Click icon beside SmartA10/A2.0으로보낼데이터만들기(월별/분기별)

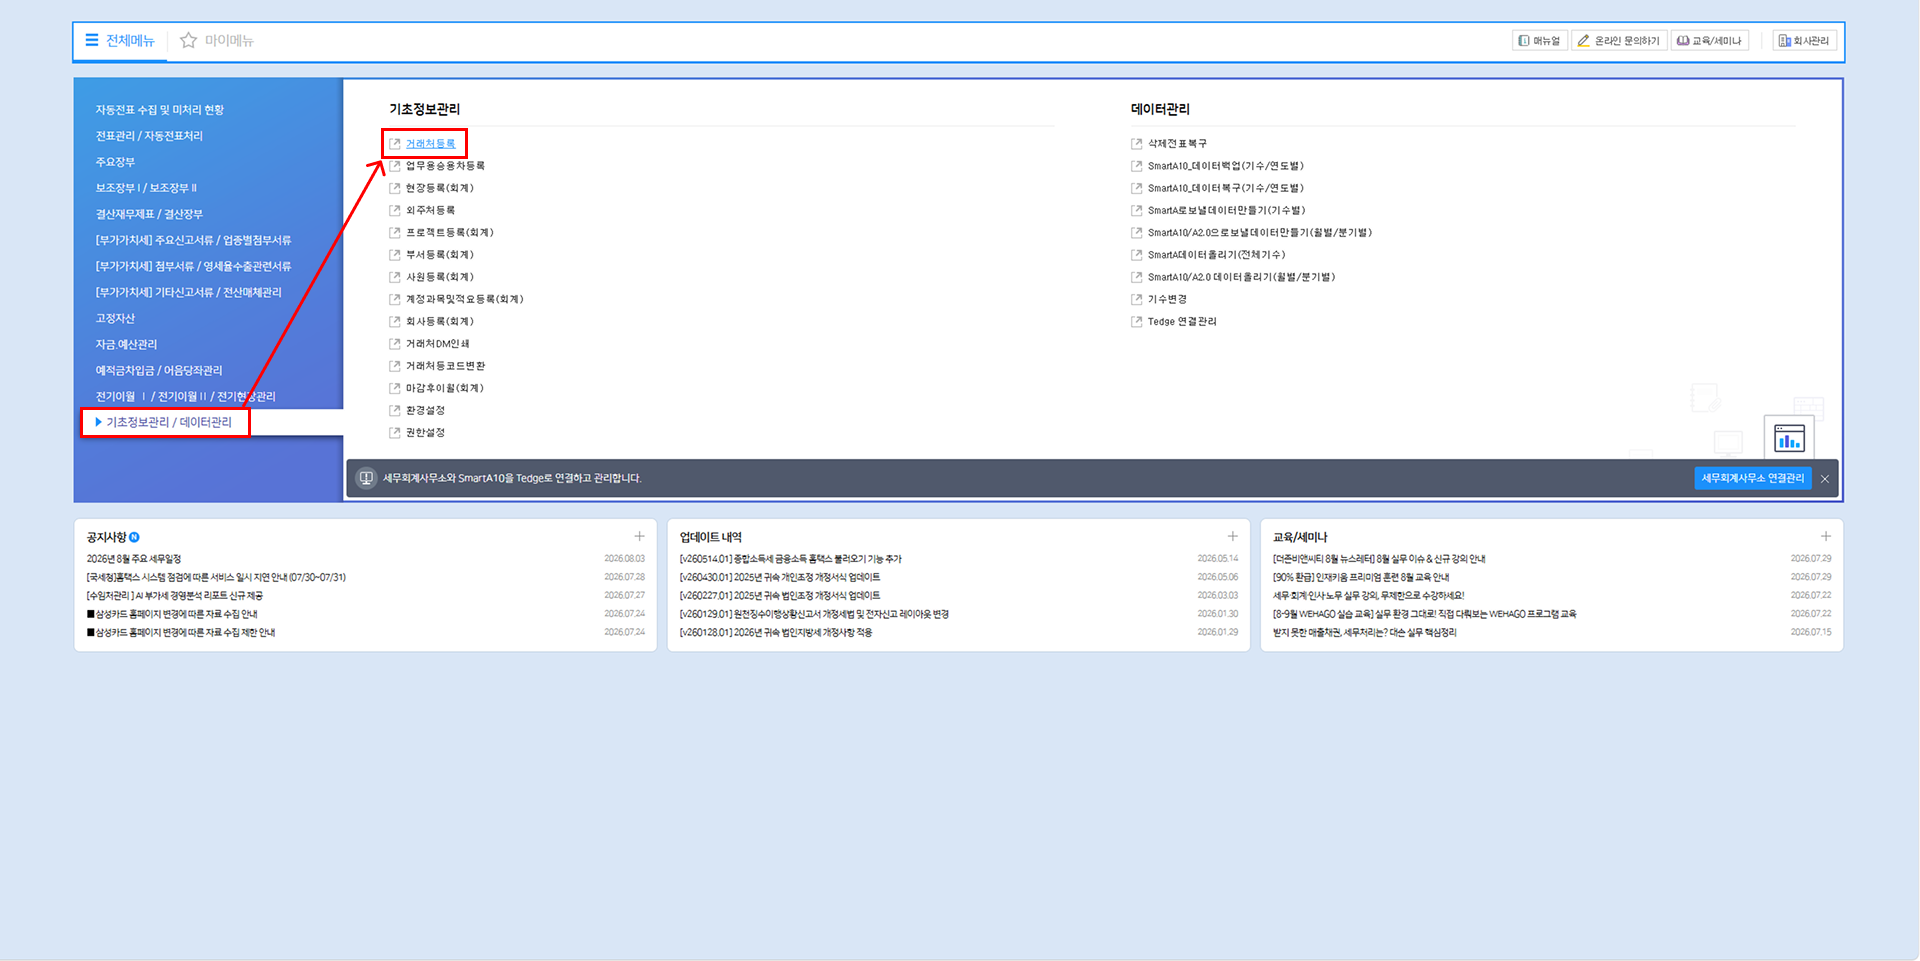[x=1137, y=233]
